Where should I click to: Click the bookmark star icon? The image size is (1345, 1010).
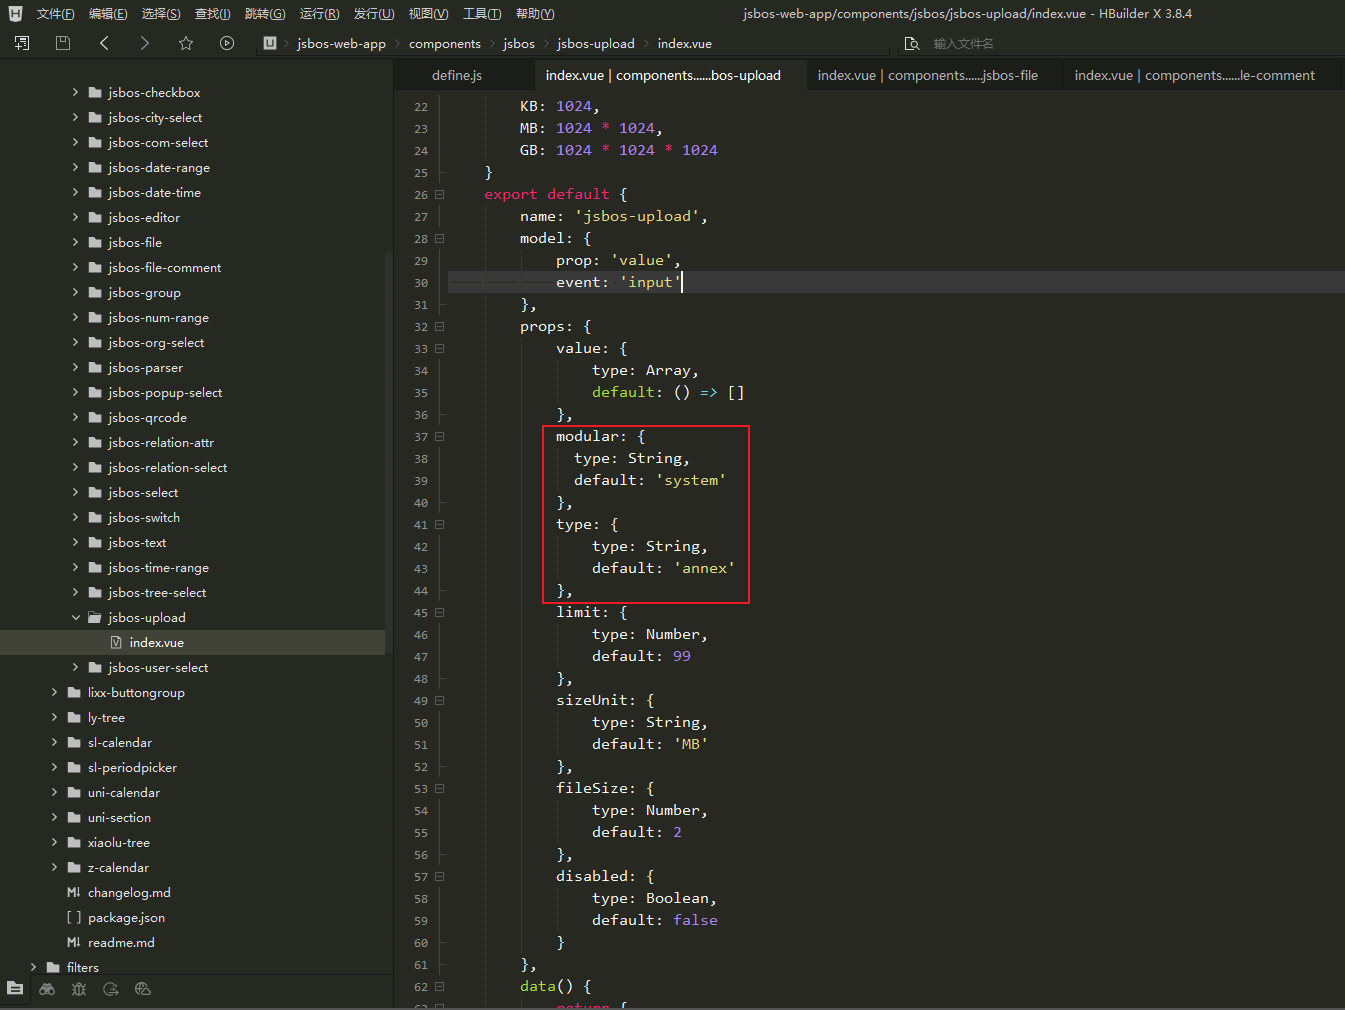(186, 43)
